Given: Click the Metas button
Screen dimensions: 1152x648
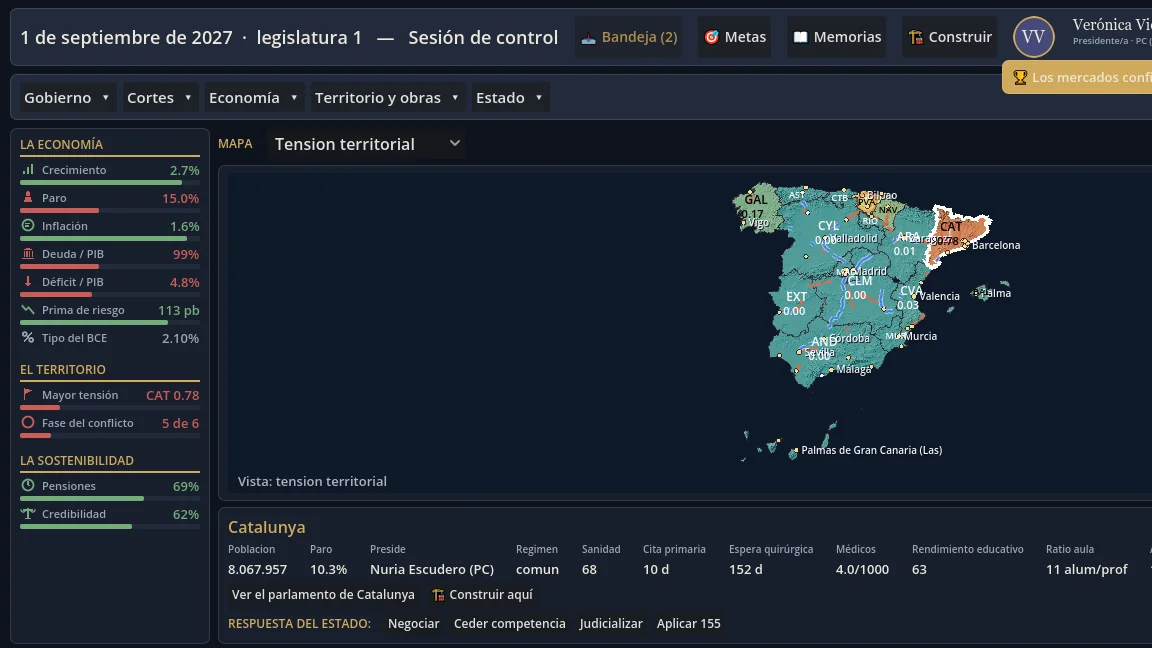Looking at the screenshot, I should (x=735, y=37).
